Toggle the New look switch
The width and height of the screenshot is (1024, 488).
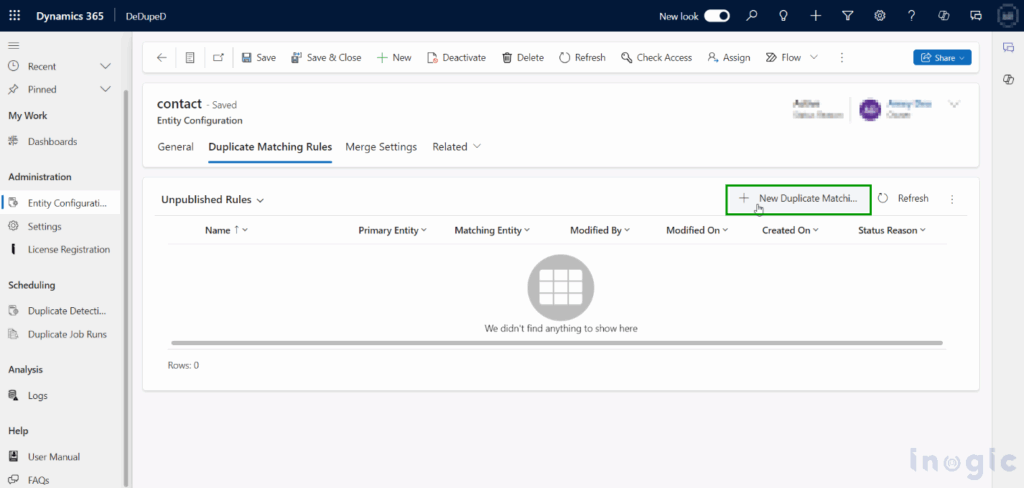click(x=716, y=16)
